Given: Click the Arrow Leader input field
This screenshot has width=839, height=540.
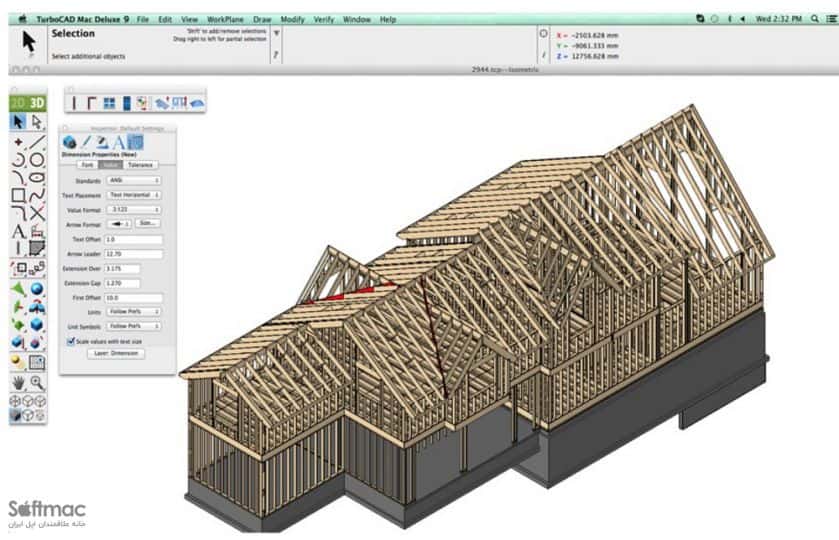Looking at the screenshot, I should 134,254.
